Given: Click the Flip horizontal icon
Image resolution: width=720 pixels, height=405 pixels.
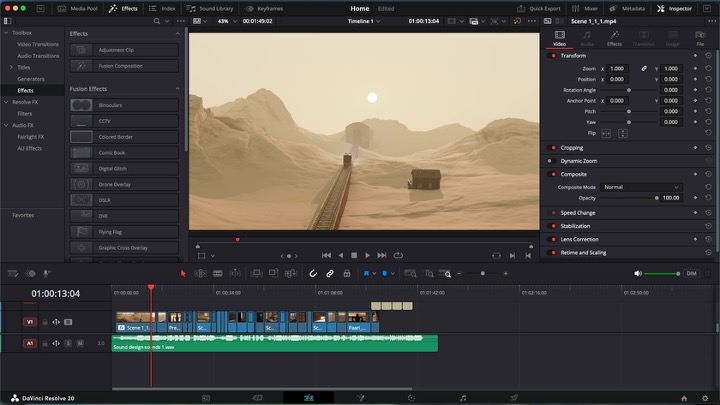Looking at the screenshot, I should [x=606, y=134].
